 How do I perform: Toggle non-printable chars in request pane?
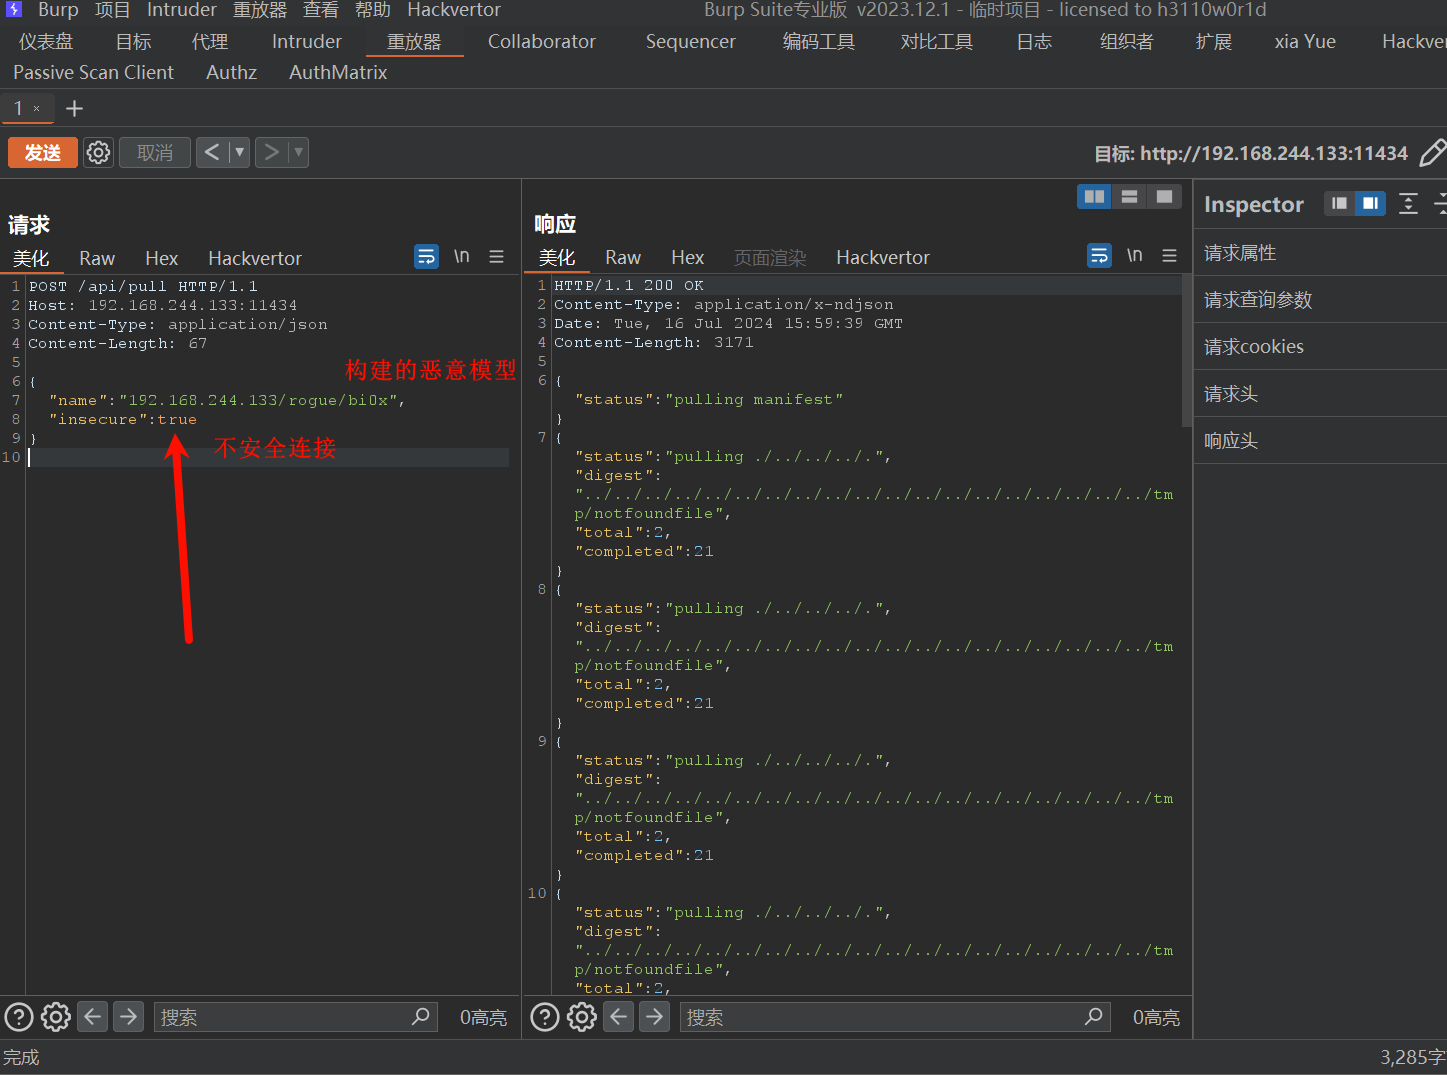point(461,257)
